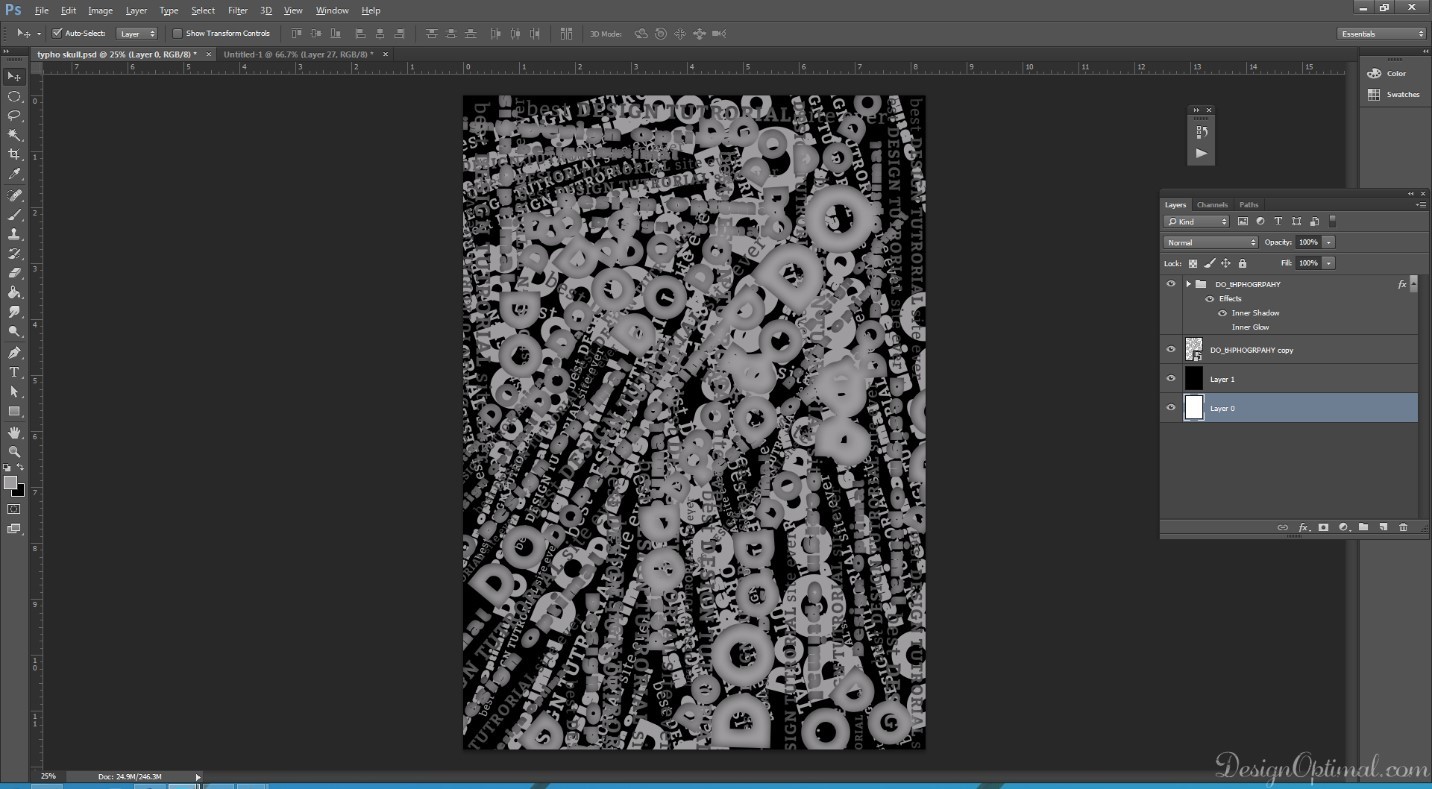1432x789 pixels.
Task: Select the Healing Brush tool
Action: (14, 195)
